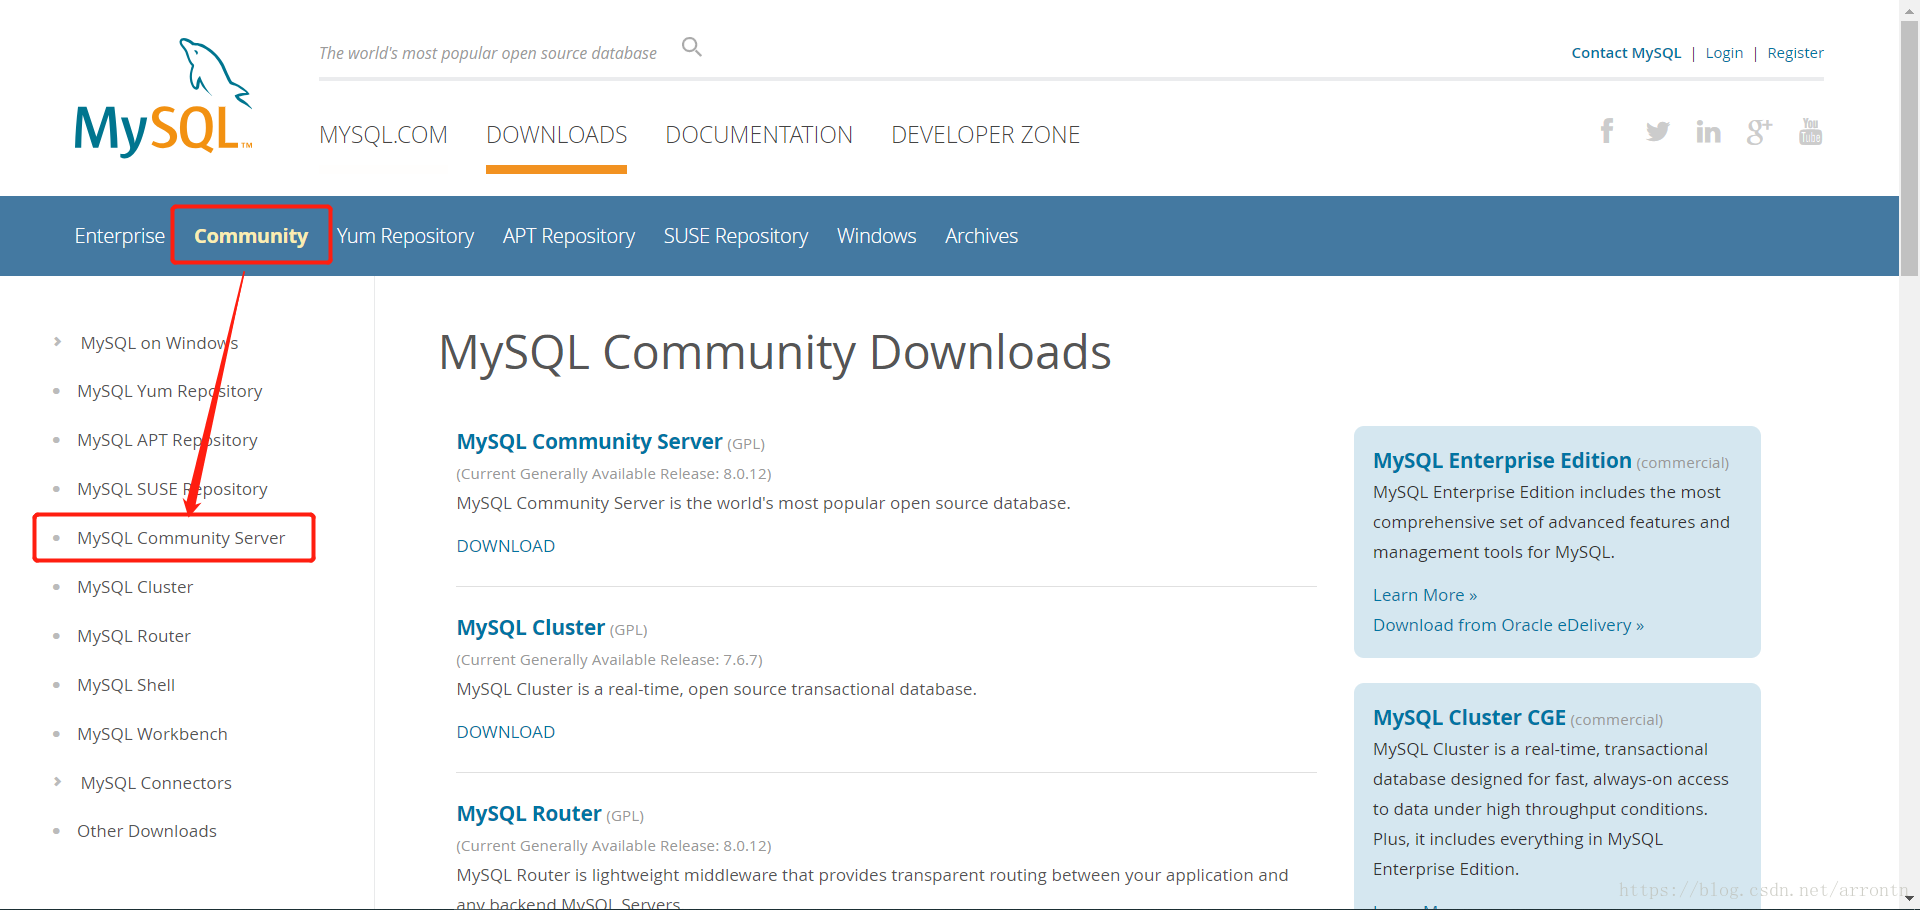Open MySQL LinkedIn icon
This screenshot has width=1920, height=910.
pyautogui.click(x=1708, y=131)
